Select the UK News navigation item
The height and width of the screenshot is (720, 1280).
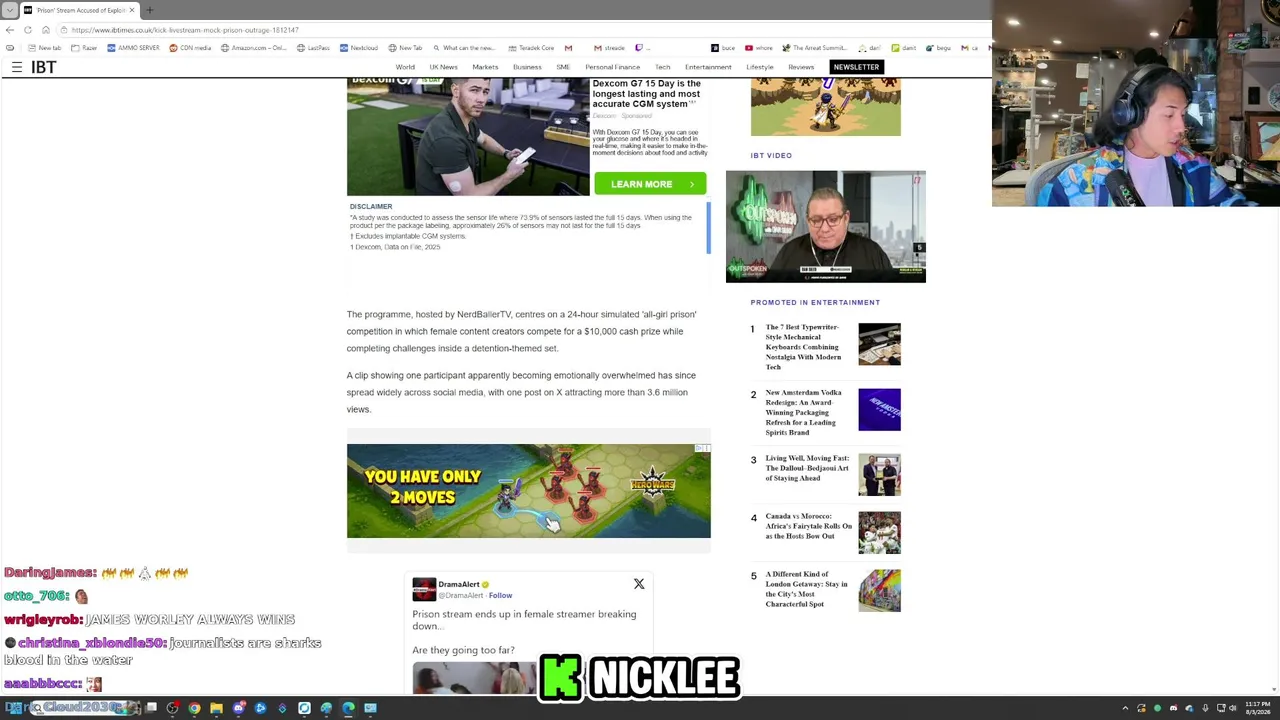[443, 67]
